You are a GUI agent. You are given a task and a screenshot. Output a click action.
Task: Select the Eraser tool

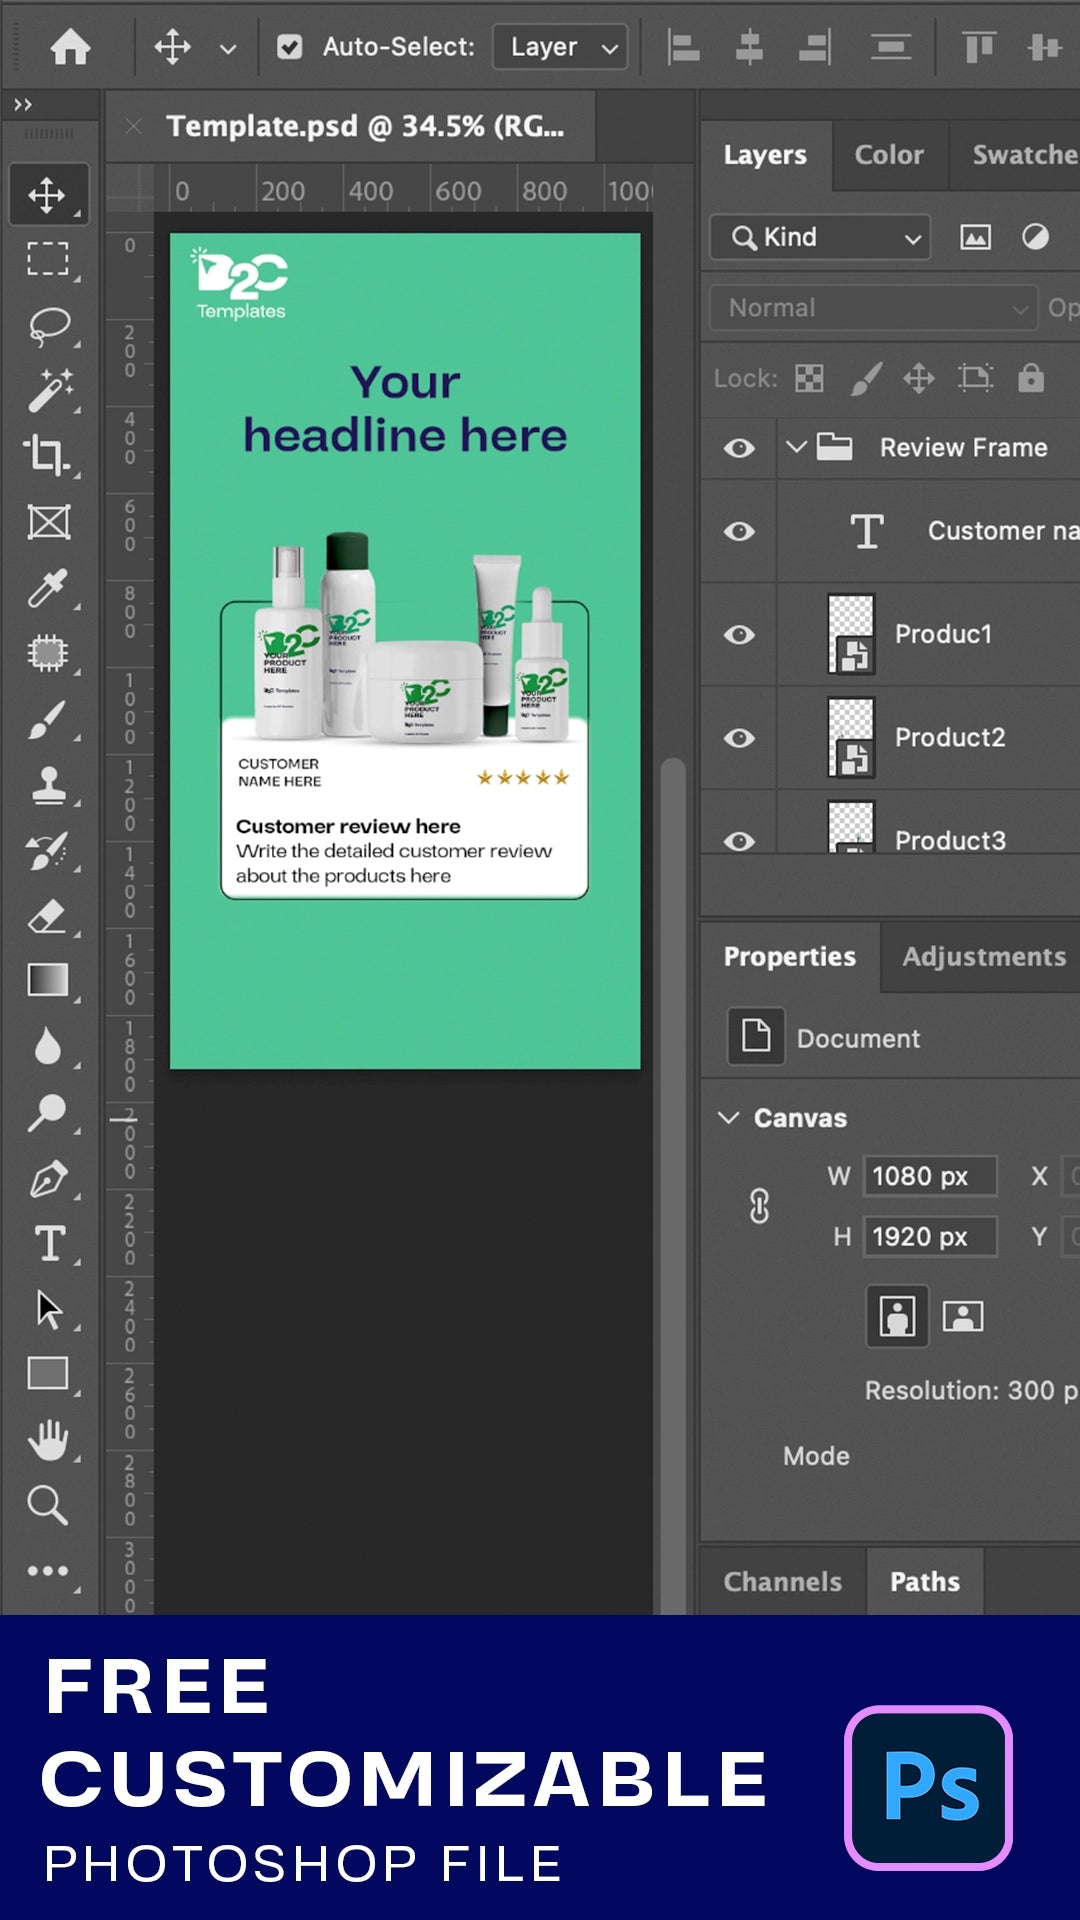click(48, 916)
